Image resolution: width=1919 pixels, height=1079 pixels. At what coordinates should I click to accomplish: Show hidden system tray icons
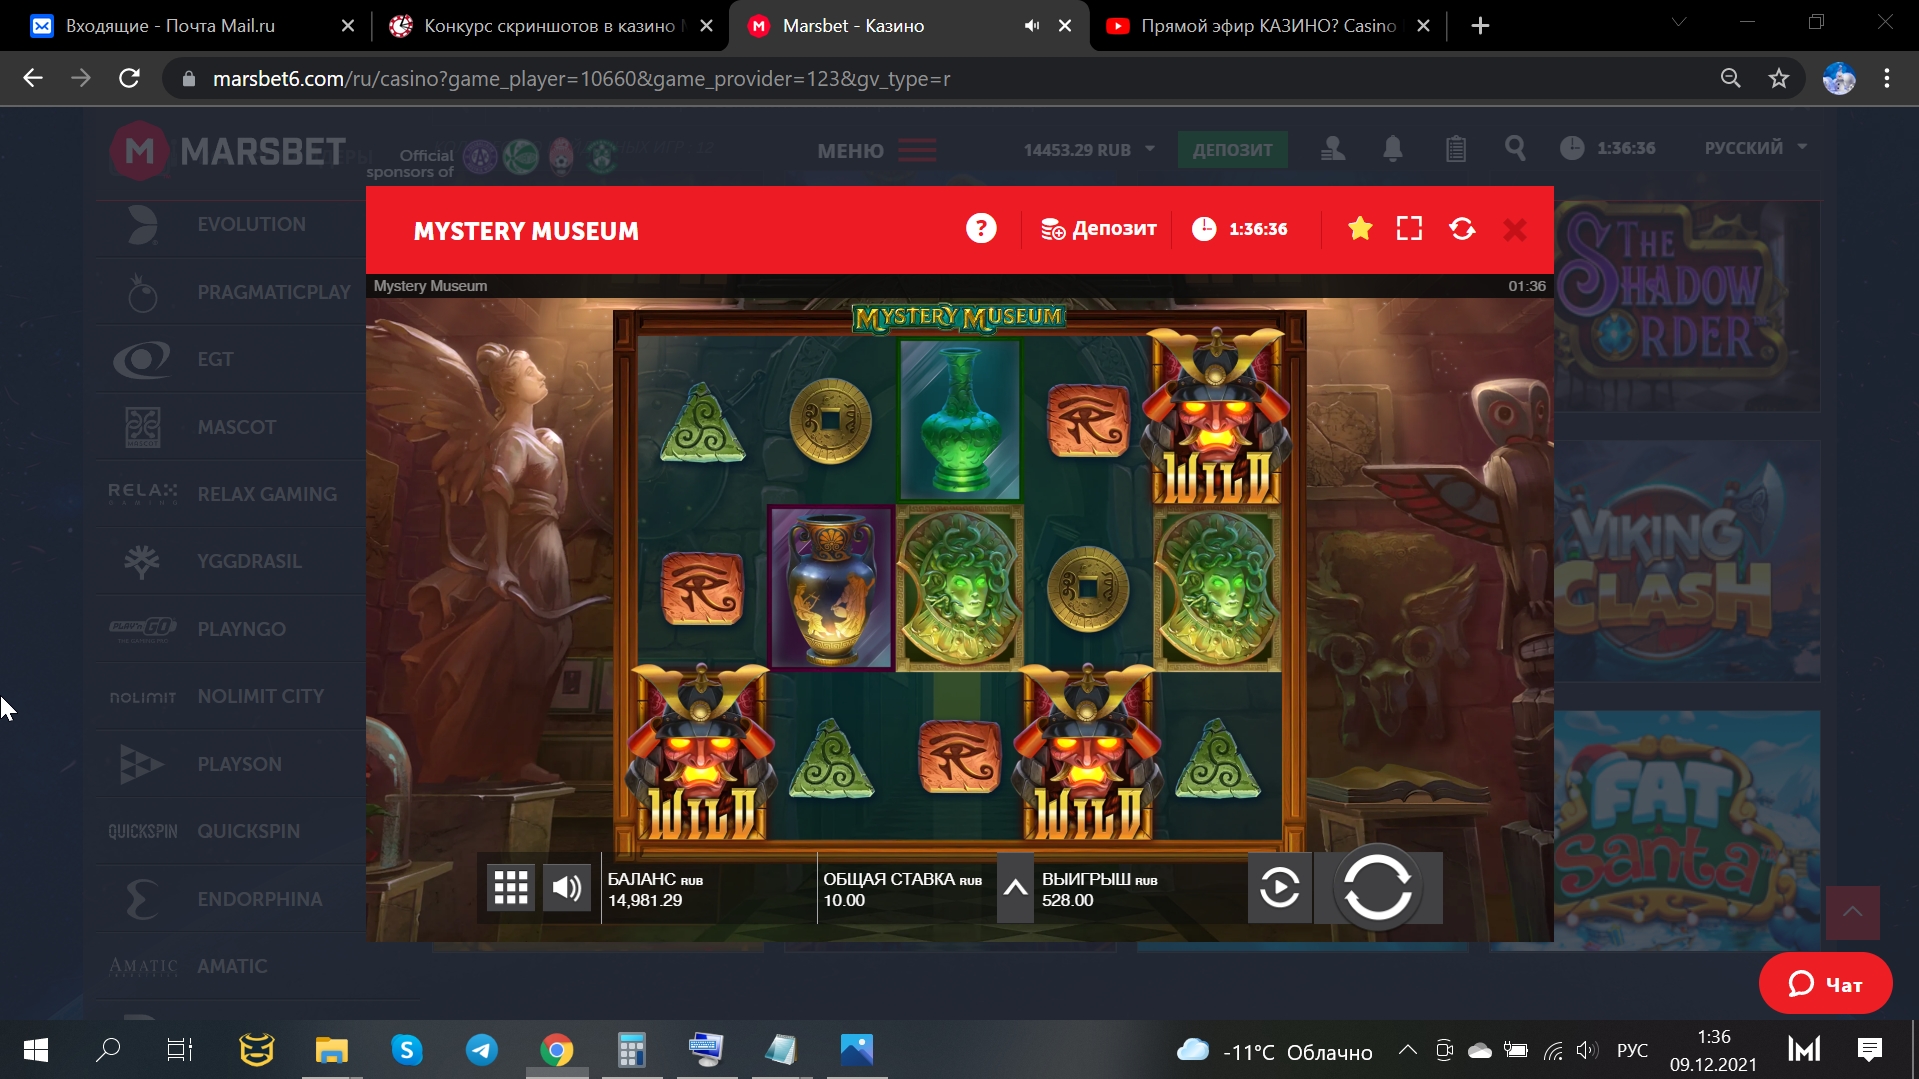pyautogui.click(x=1407, y=1050)
